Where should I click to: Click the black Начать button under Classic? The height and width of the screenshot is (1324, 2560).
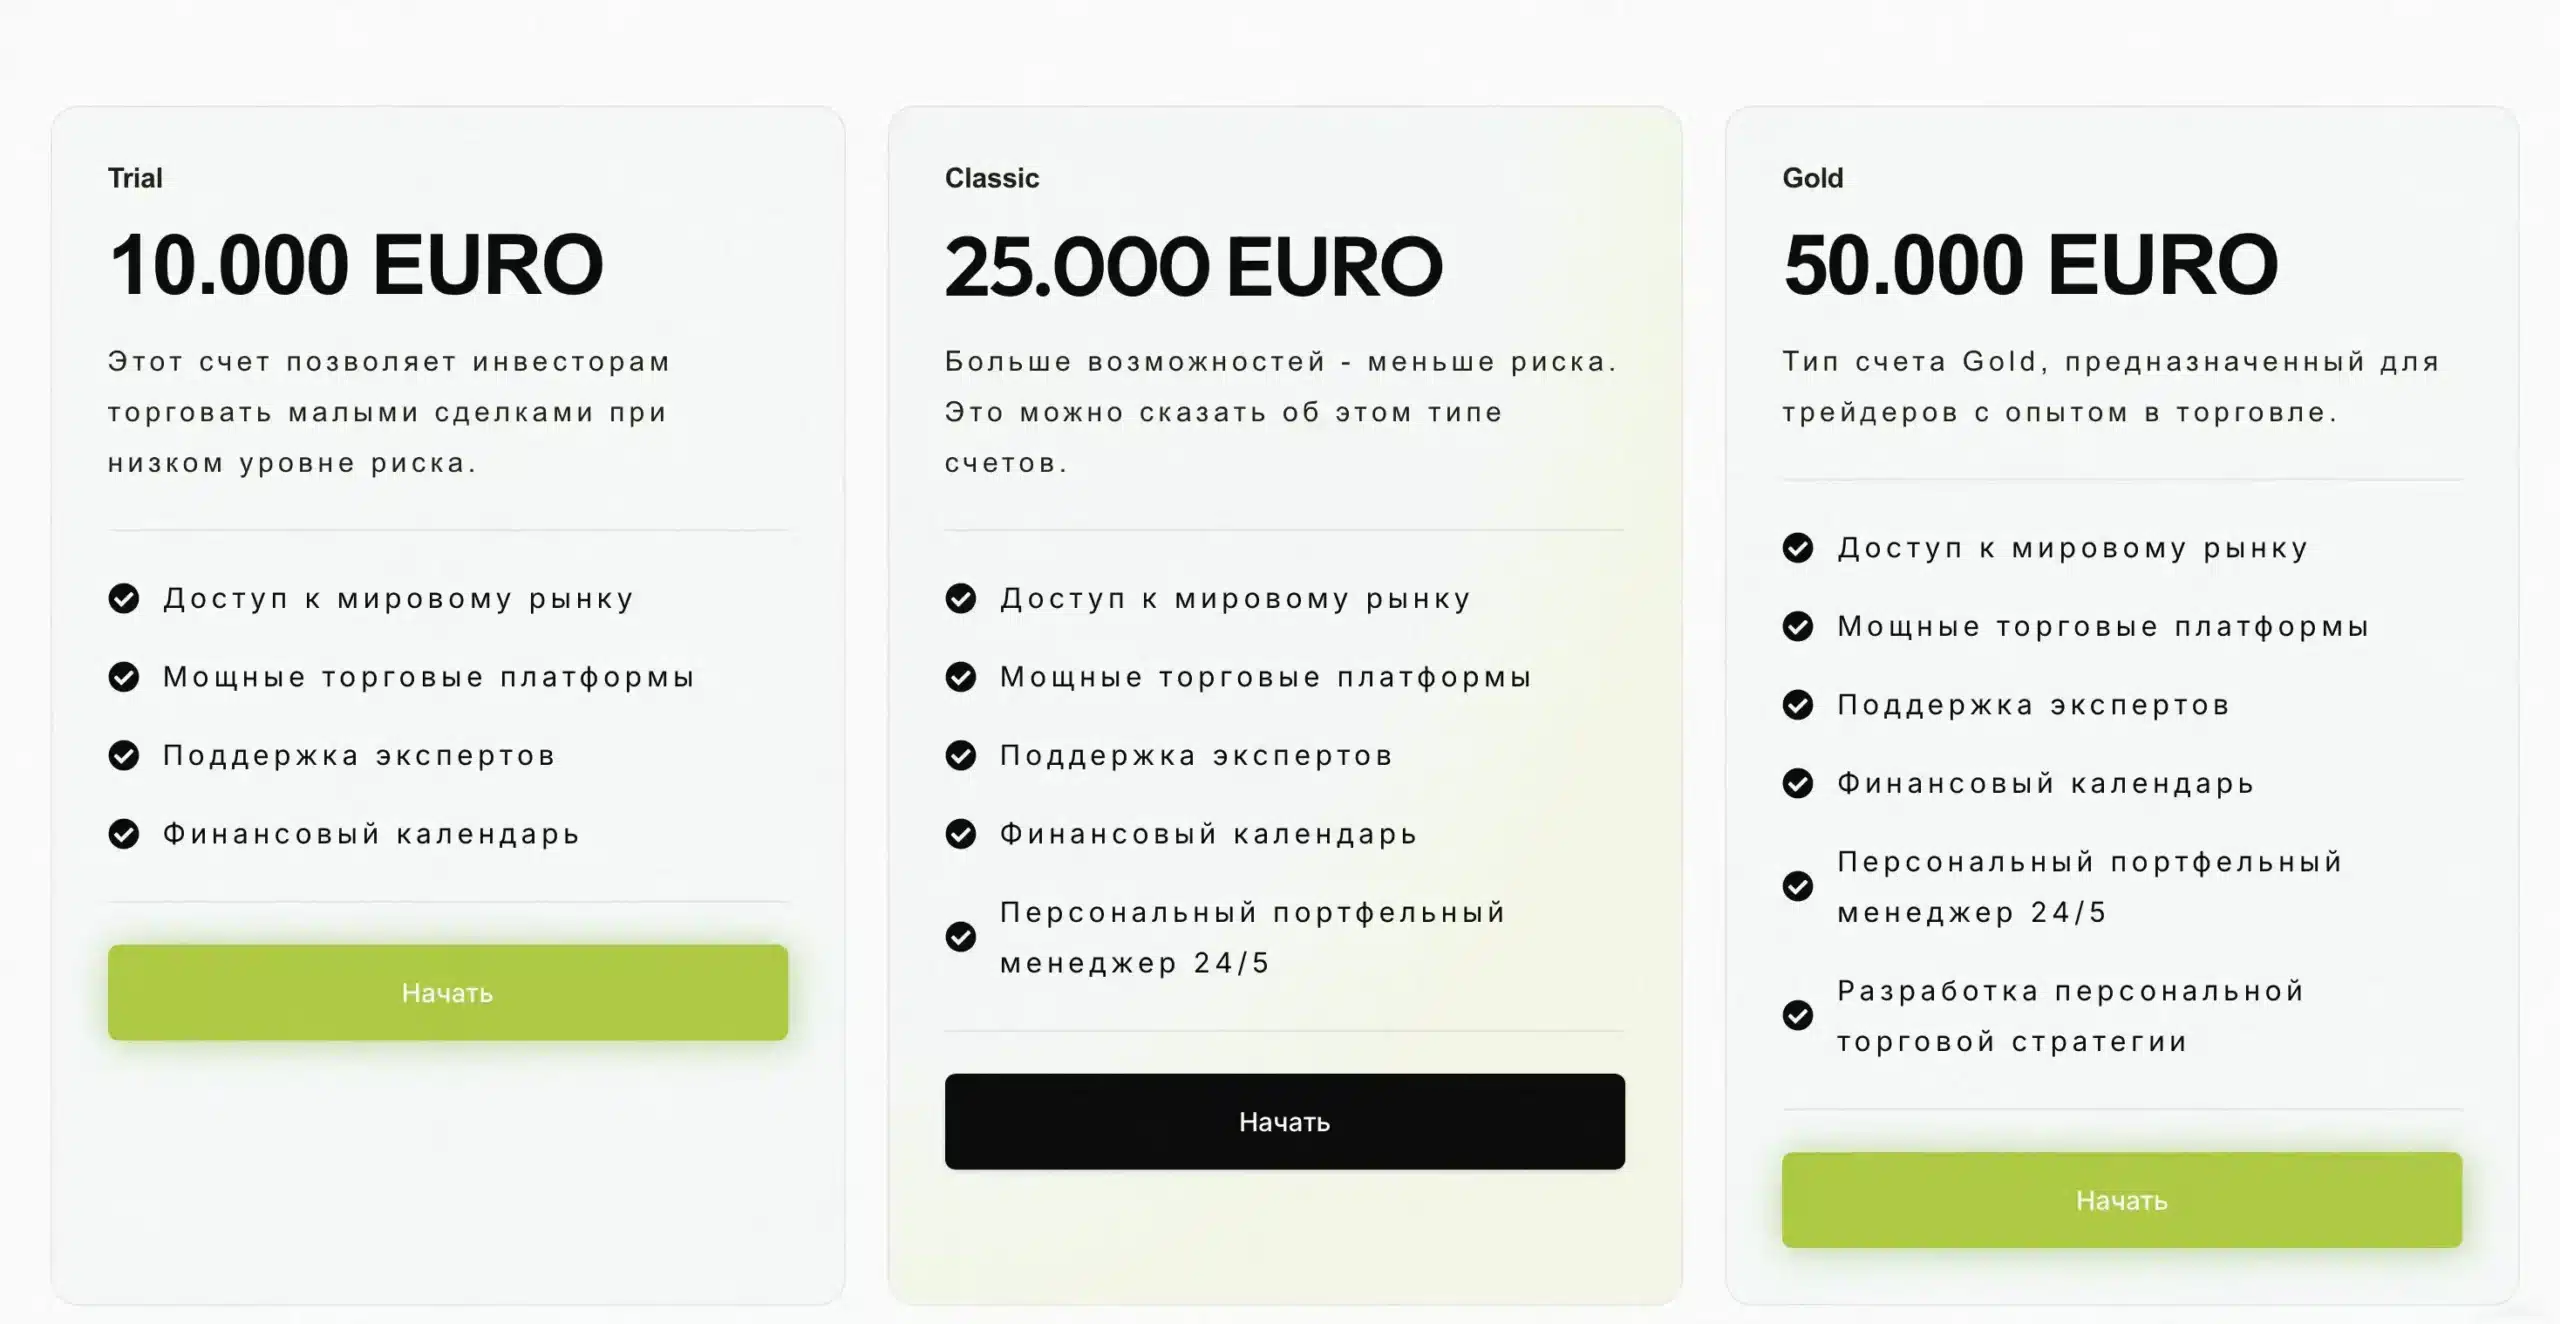pyautogui.click(x=1285, y=1121)
